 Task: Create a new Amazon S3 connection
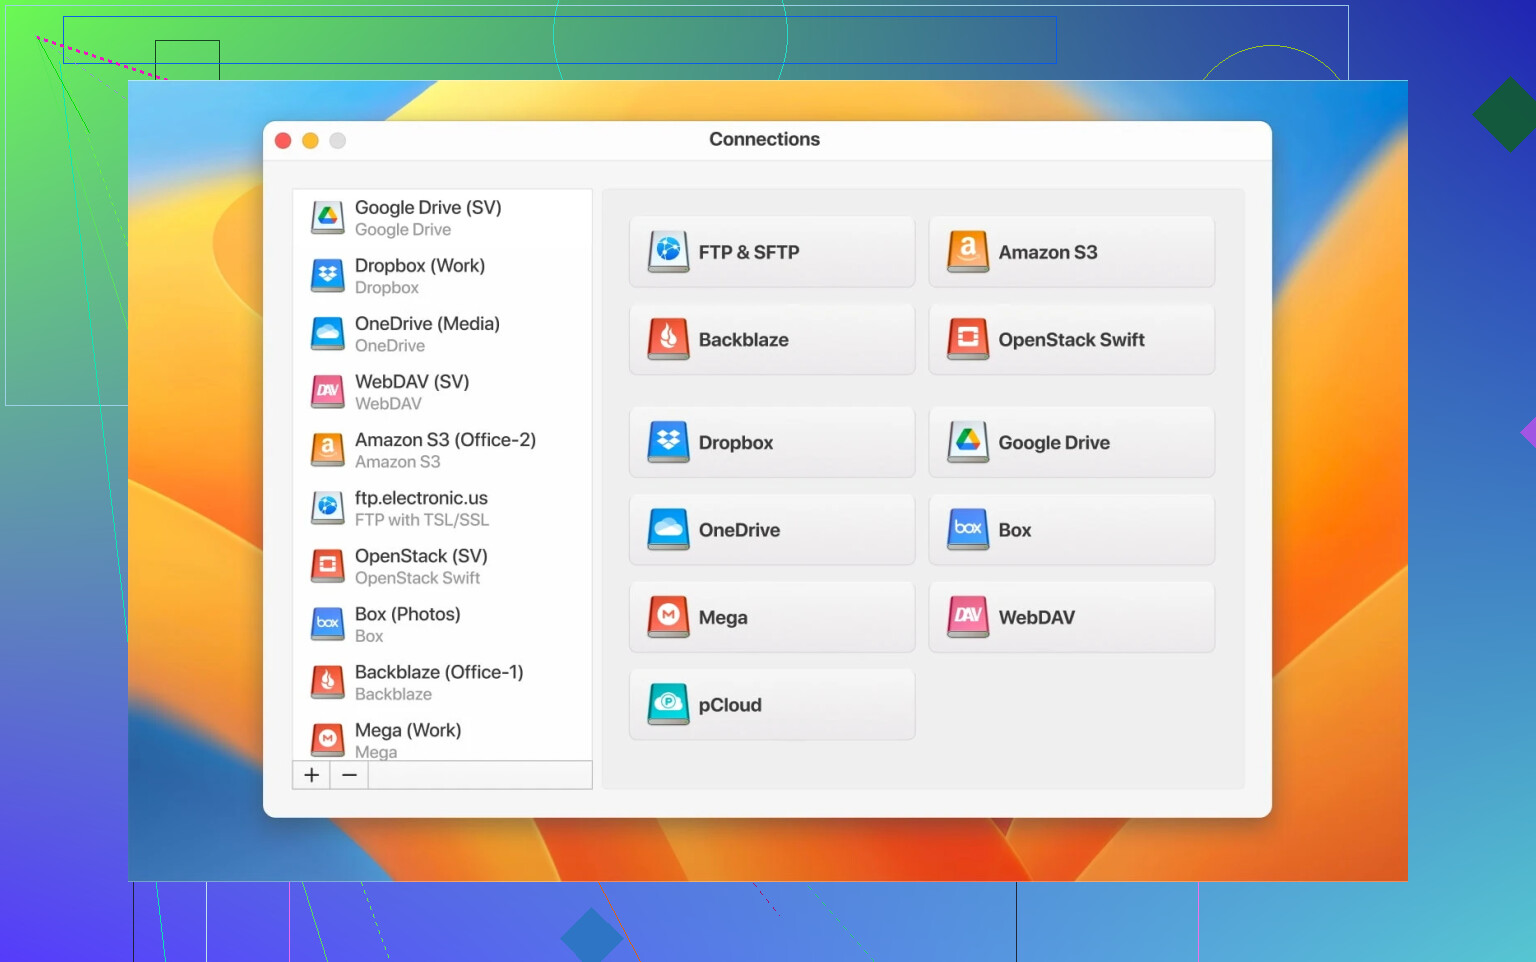(1072, 252)
